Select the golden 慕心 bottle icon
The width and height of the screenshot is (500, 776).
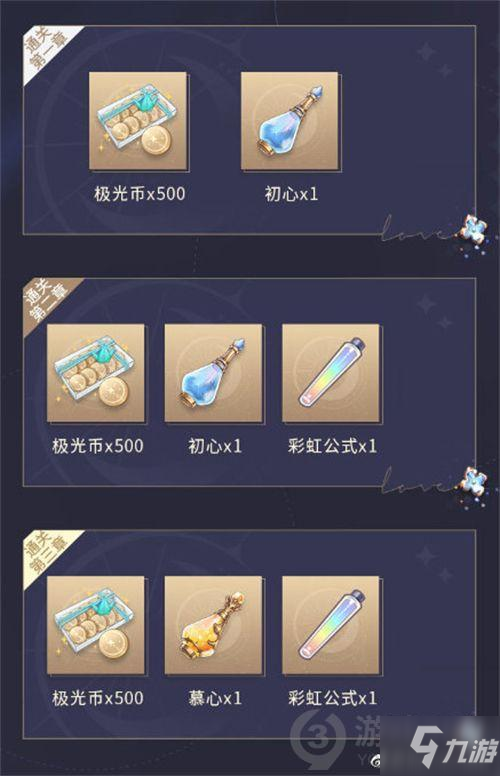pyautogui.click(x=213, y=625)
